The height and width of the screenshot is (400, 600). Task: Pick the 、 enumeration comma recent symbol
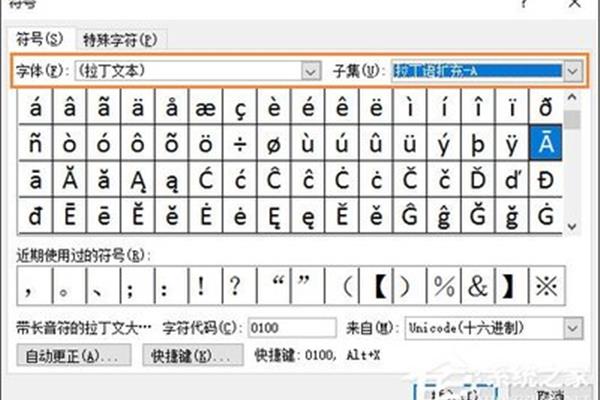coord(104,286)
